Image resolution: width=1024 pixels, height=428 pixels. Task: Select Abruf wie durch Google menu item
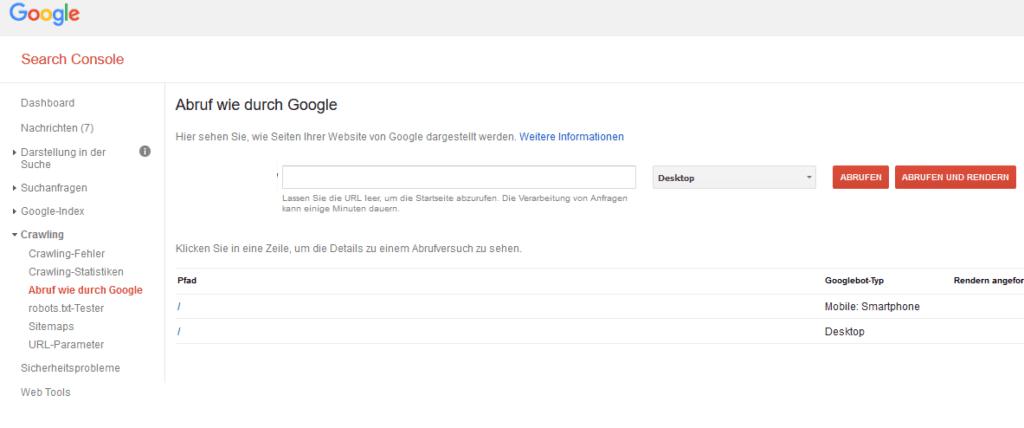click(x=86, y=290)
